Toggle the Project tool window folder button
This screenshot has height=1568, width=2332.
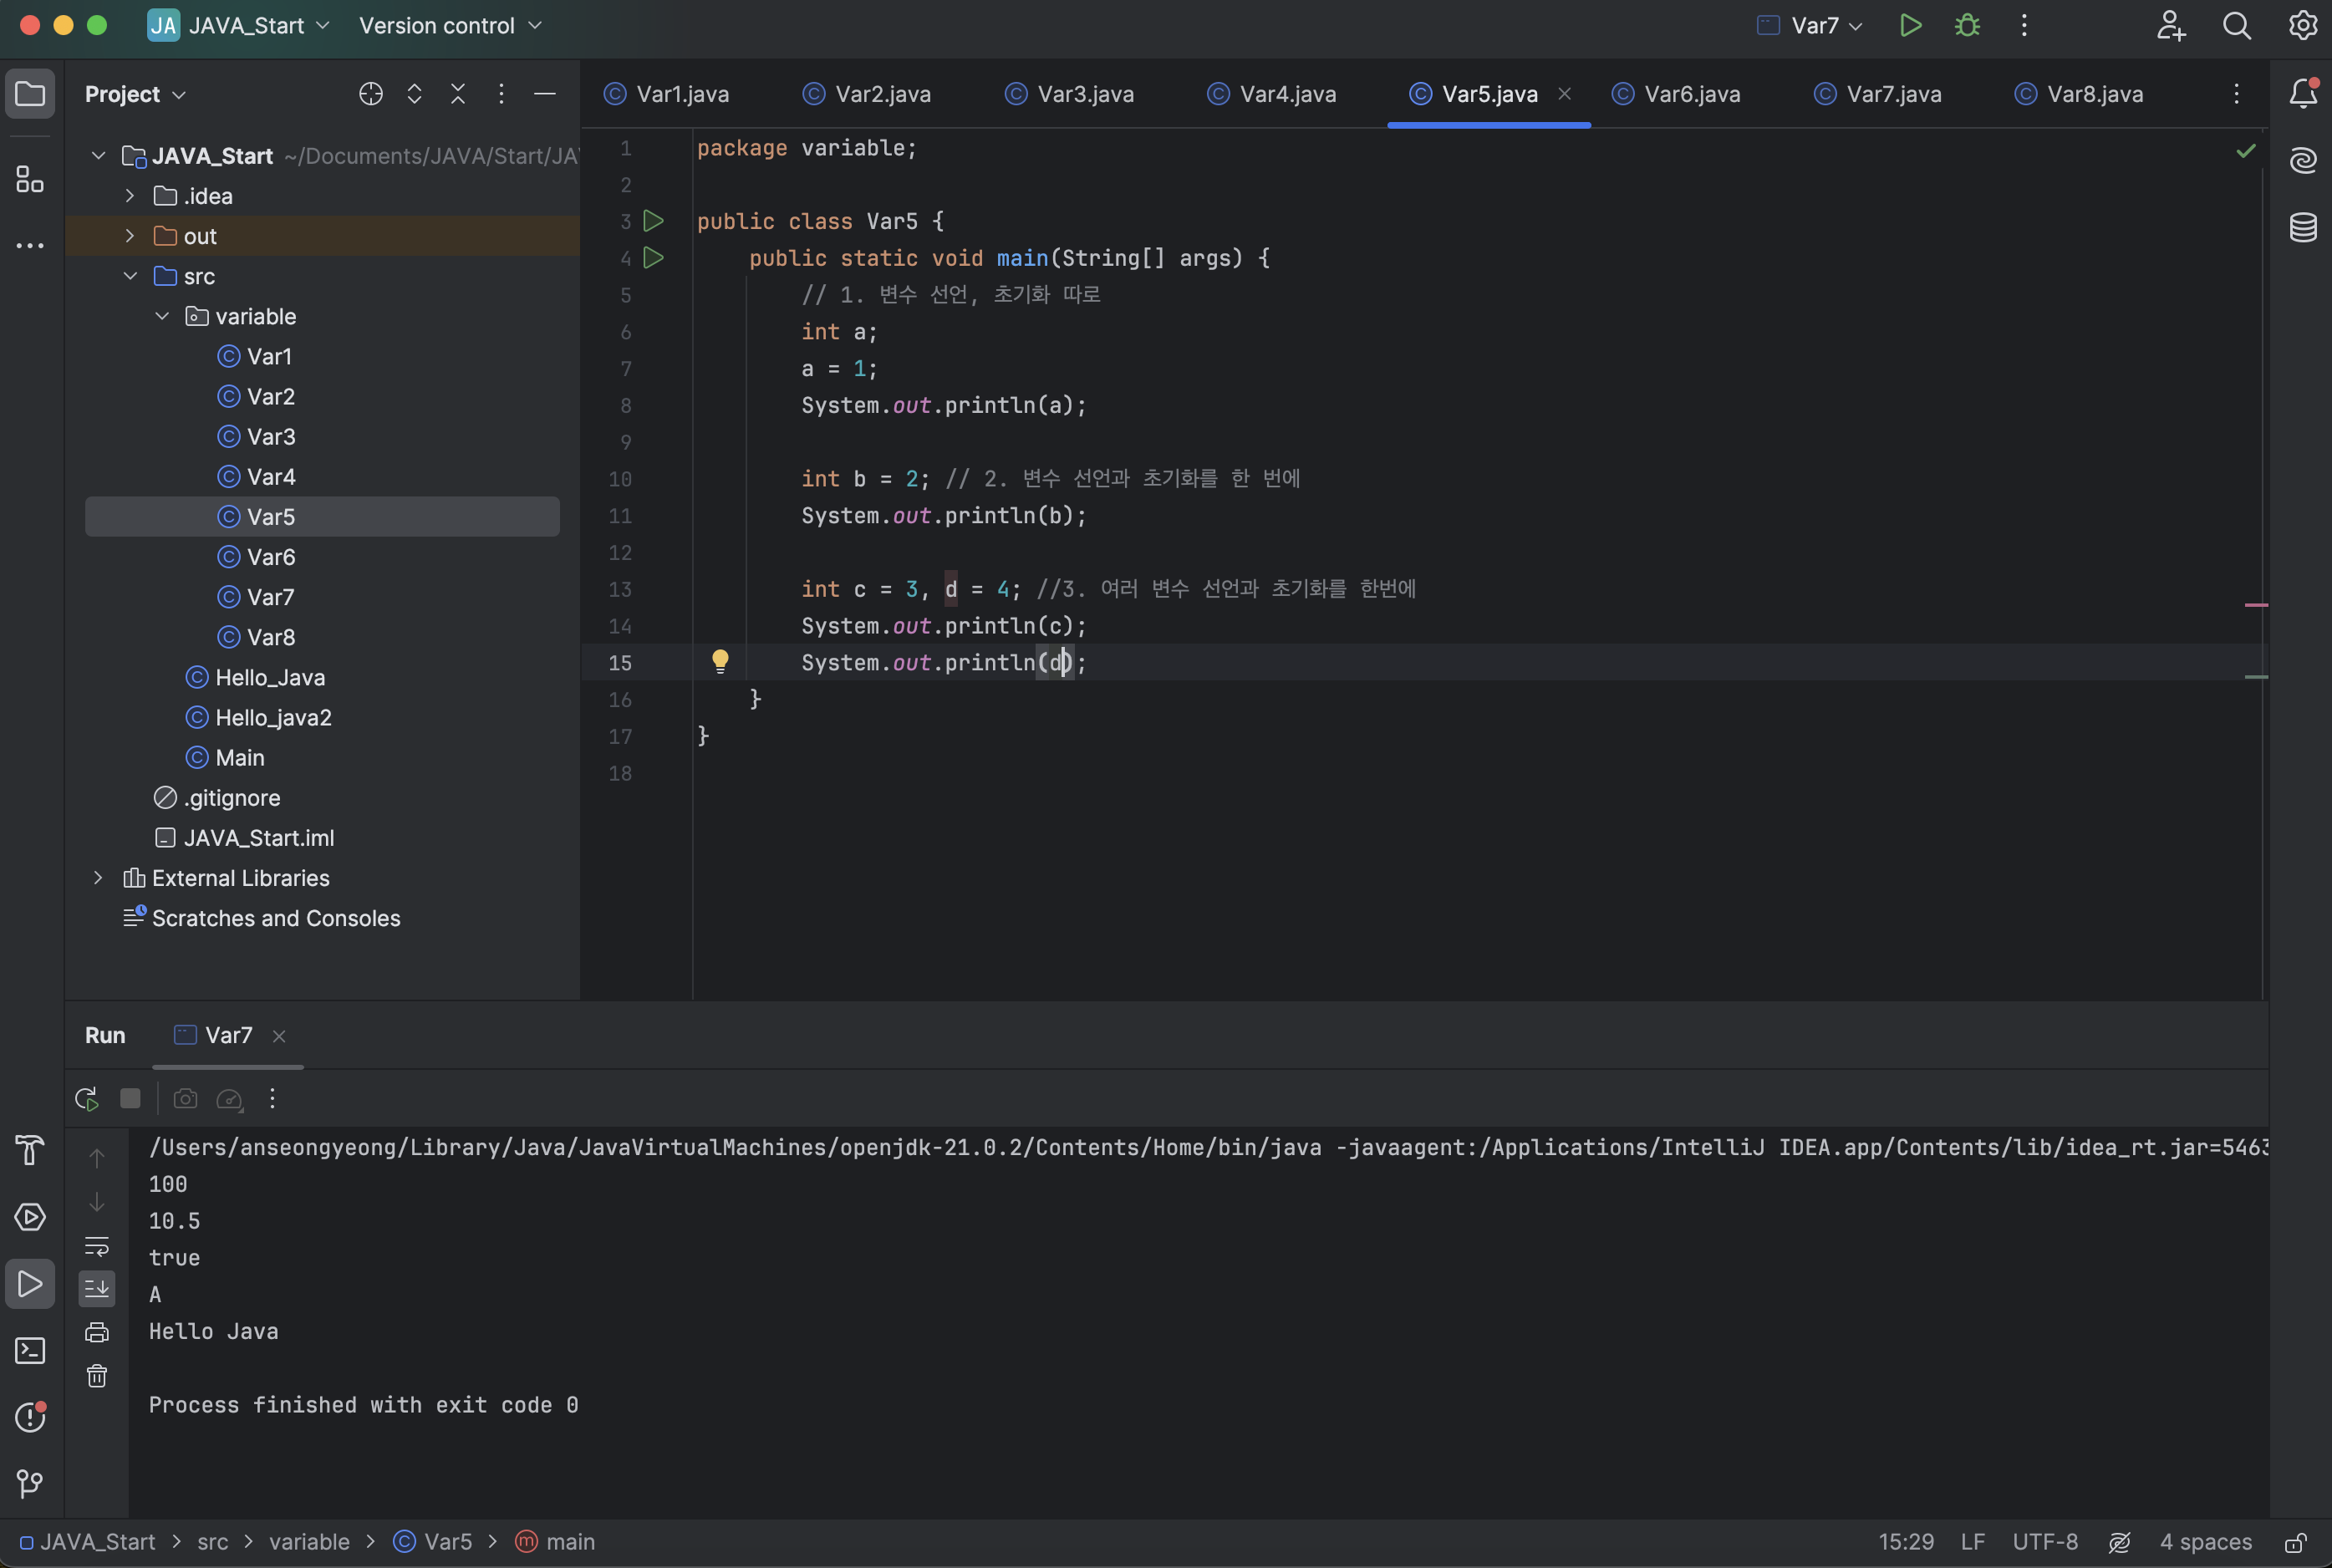pyautogui.click(x=30, y=95)
